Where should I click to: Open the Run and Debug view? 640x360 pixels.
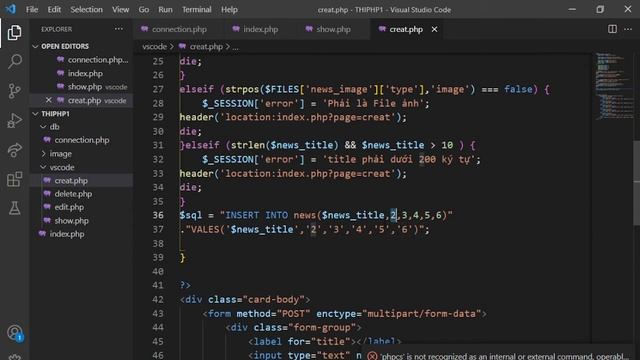click(14, 120)
